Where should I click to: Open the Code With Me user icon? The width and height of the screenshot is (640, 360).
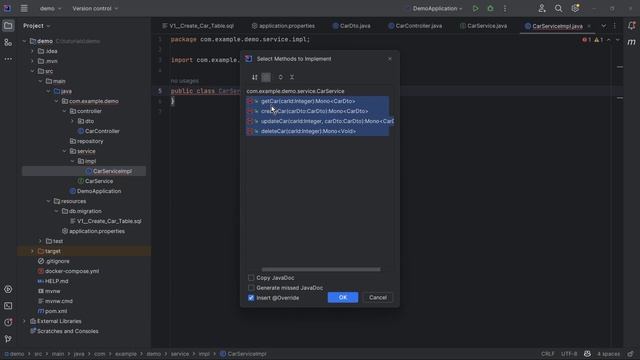point(542,9)
